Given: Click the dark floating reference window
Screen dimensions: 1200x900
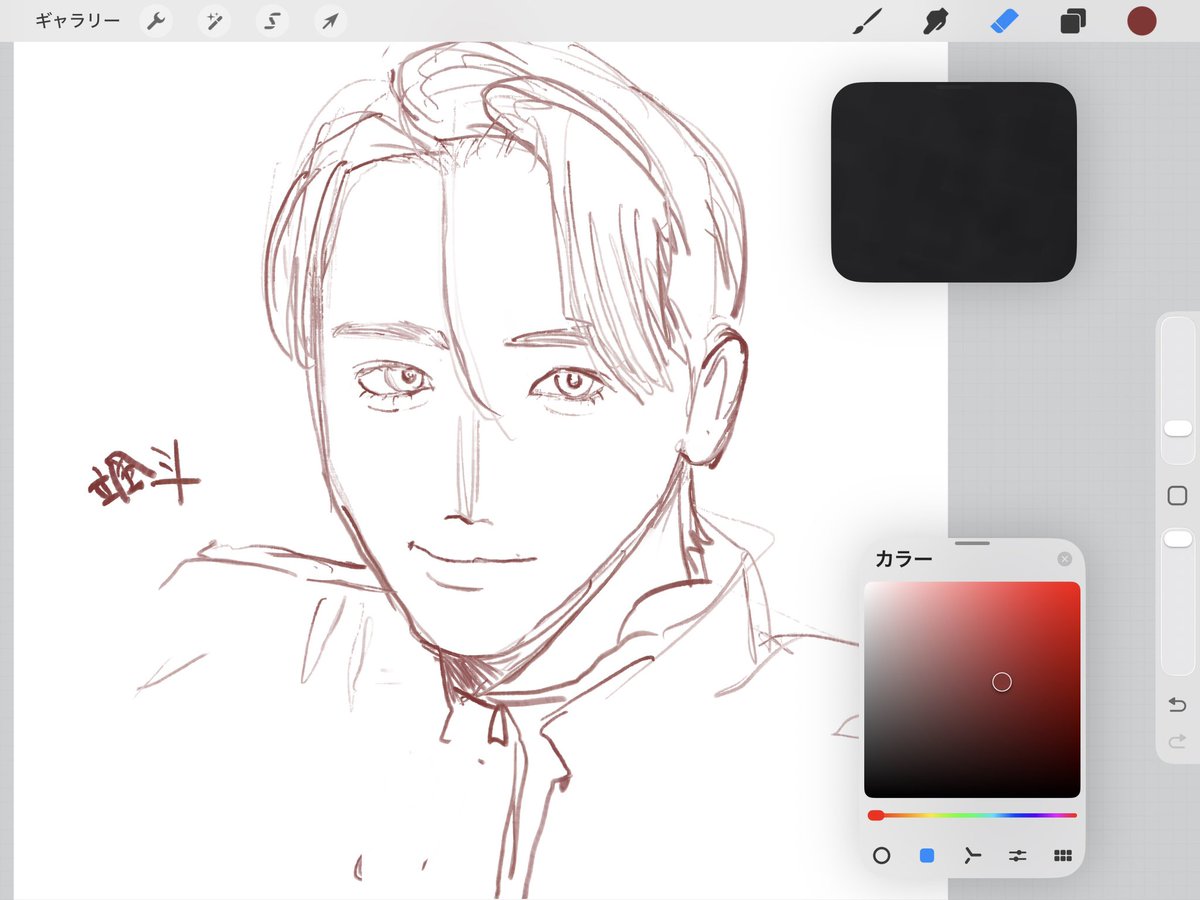Looking at the screenshot, I should point(954,182).
